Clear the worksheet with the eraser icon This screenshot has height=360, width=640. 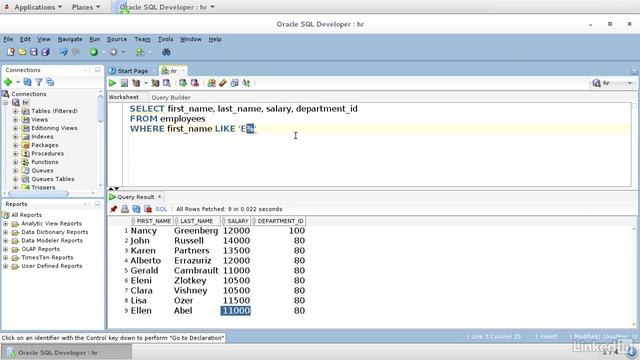(x=222, y=83)
